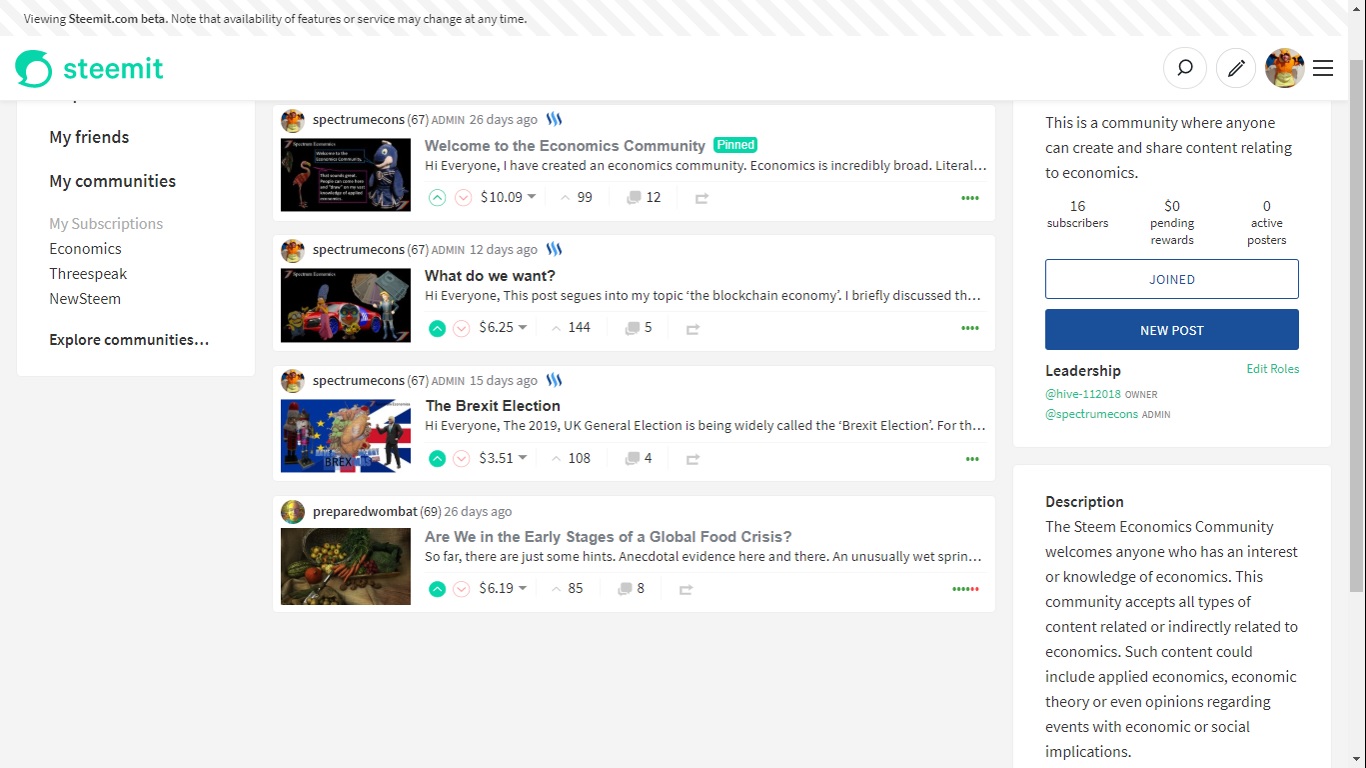Toggle upvote on What do we want? post

pos(437,328)
